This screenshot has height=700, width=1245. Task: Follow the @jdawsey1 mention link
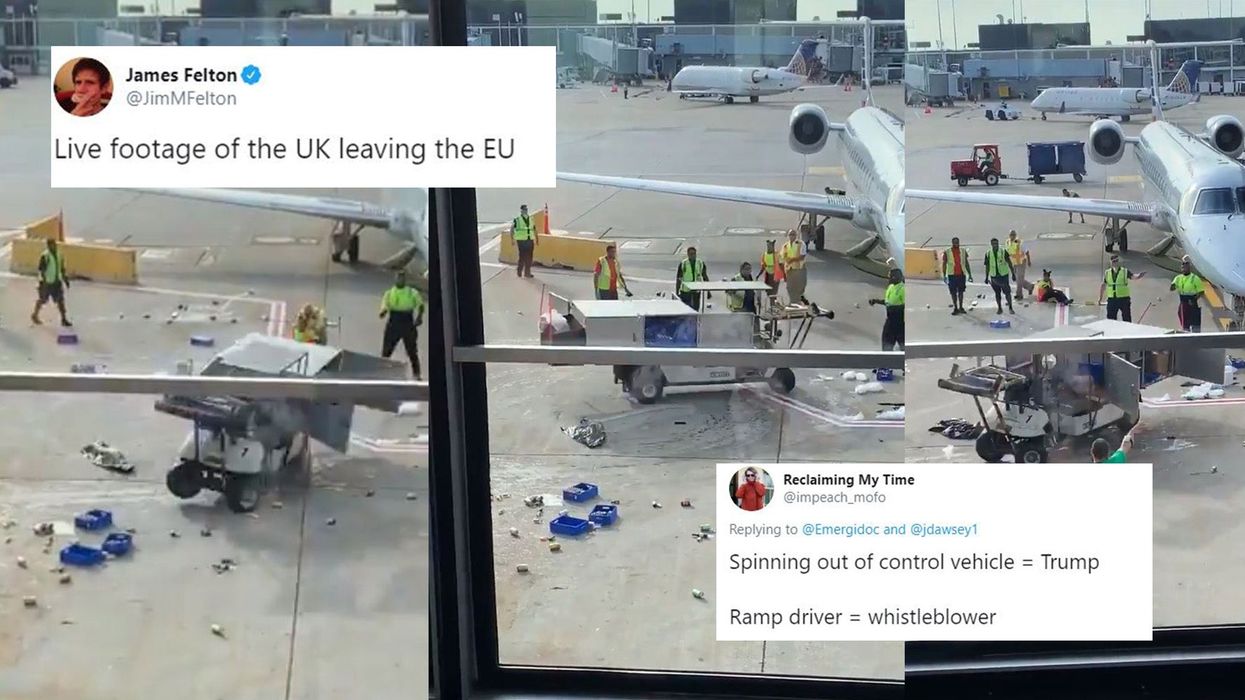pos(944,529)
